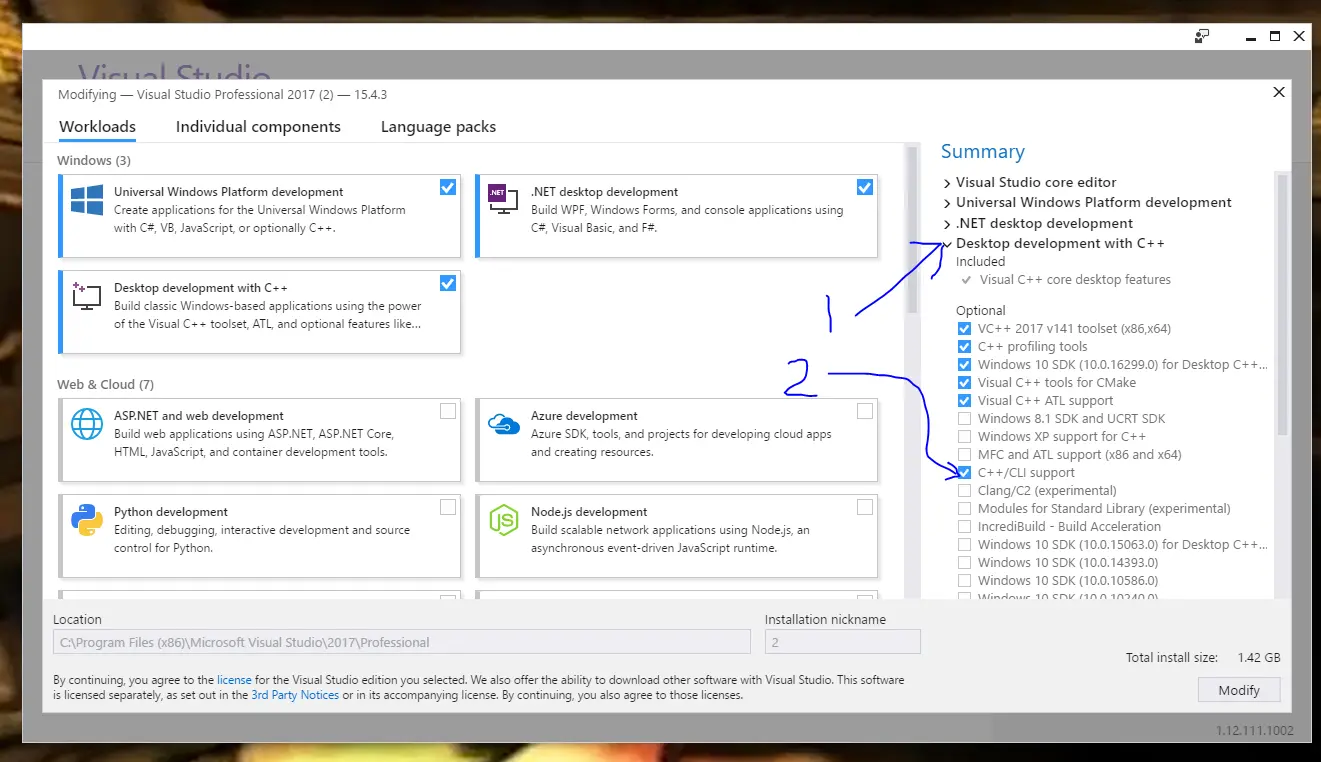Uncheck Visual C++ ATL support option
This screenshot has height=762, width=1321.
click(x=964, y=400)
